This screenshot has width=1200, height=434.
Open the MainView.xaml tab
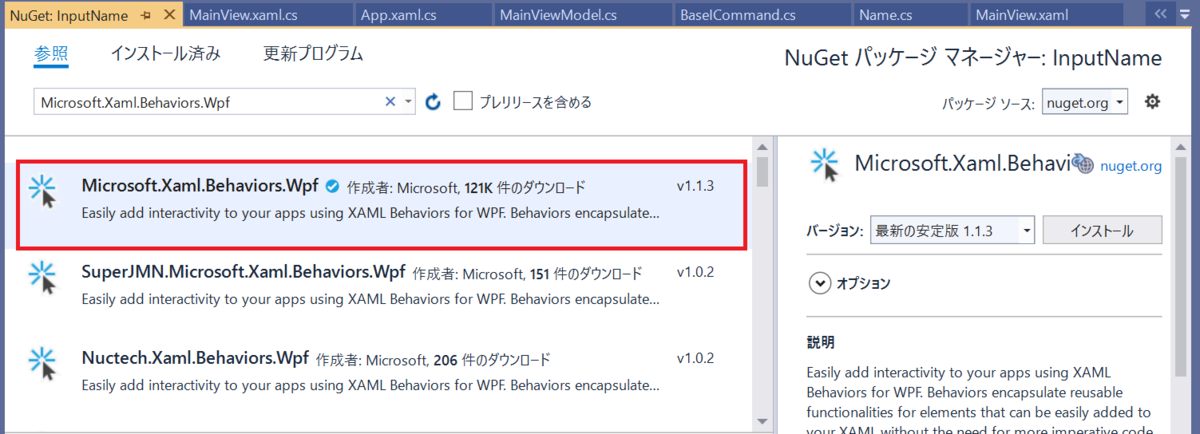coord(1022,15)
